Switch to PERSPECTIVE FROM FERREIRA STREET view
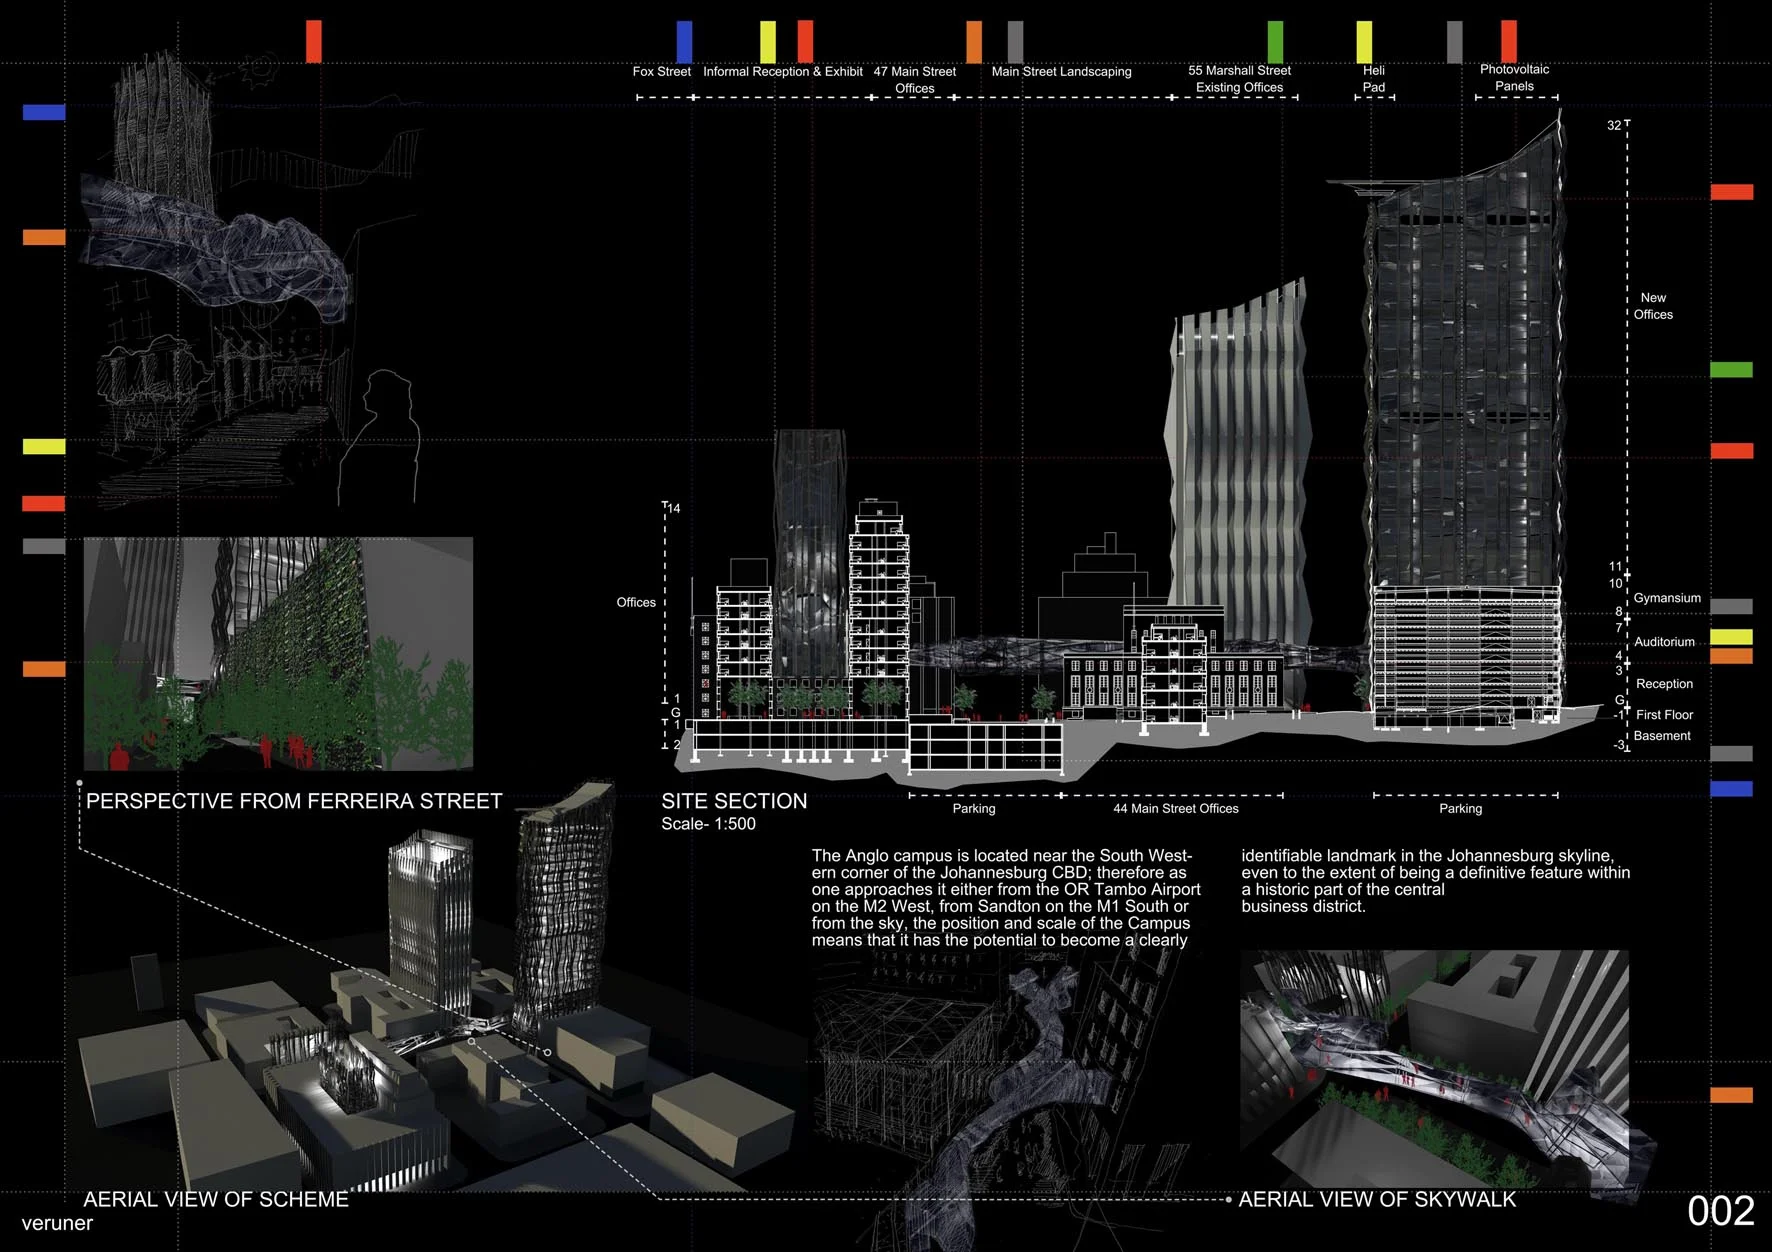 pos(294,801)
